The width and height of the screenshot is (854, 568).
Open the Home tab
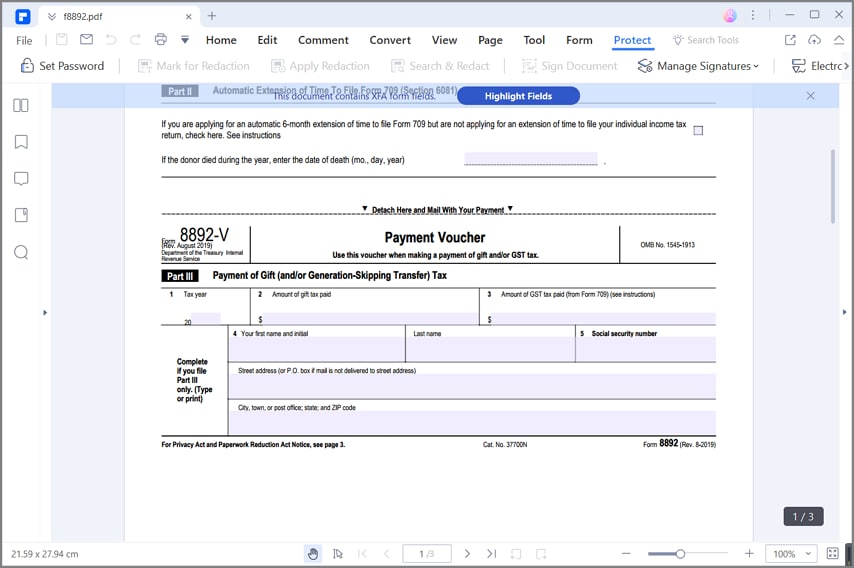(x=221, y=40)
